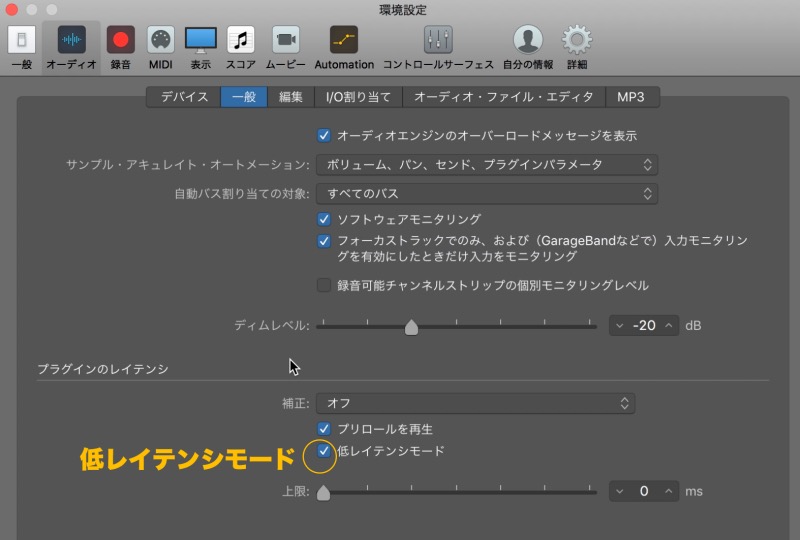Increase the dim level dB value
This screenshot has width=800, height=540.
pos(668,326)
